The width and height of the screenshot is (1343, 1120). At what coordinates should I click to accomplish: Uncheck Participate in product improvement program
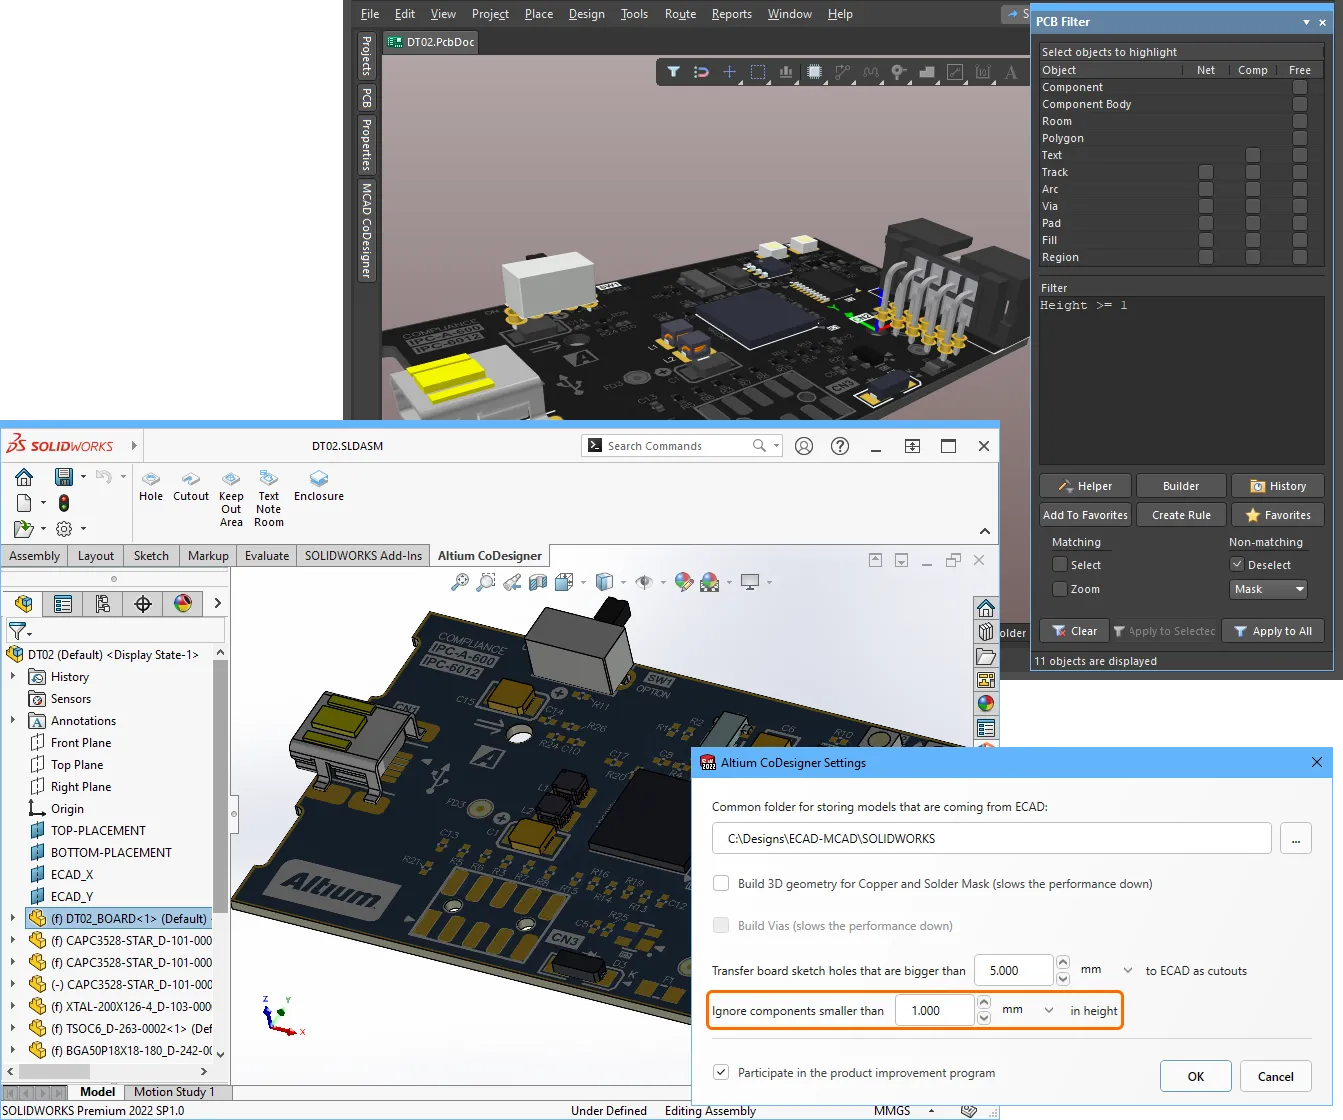tap(721, 1072)
